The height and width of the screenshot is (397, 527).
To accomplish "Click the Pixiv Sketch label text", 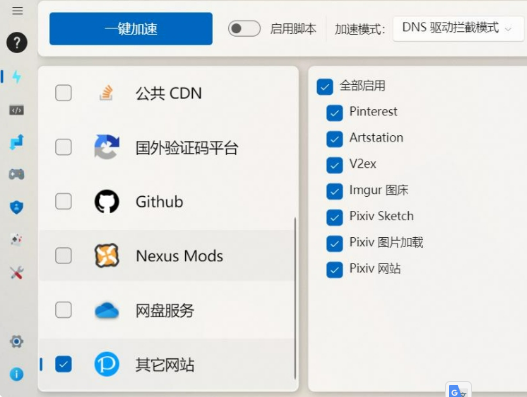I will pyautogui.click(x=381, y=216).
